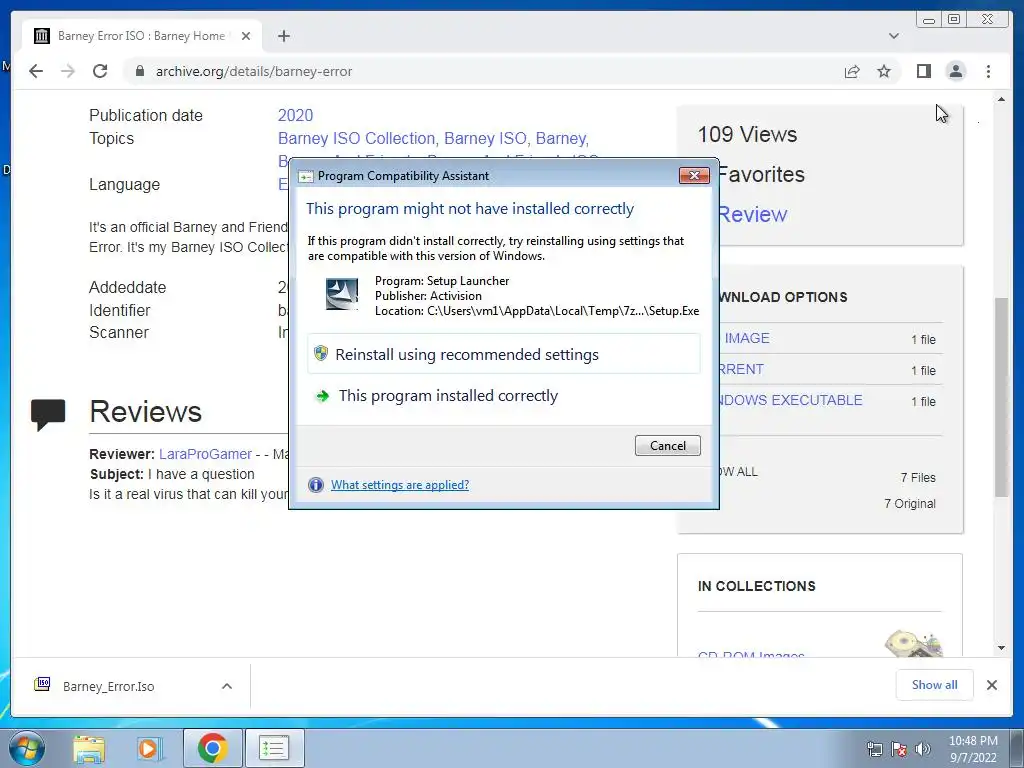1024x768 pixels.
Task: Go back using Chrome's back arrow
Action: point(36,71)
